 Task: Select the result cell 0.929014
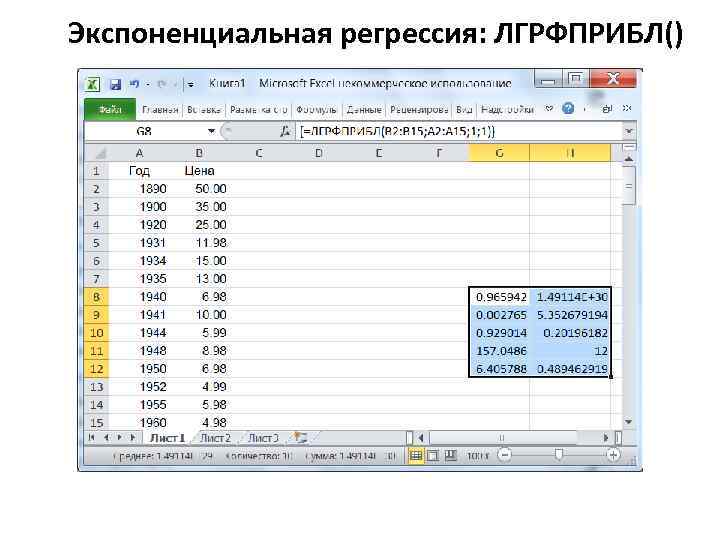(x=499, y=333)
